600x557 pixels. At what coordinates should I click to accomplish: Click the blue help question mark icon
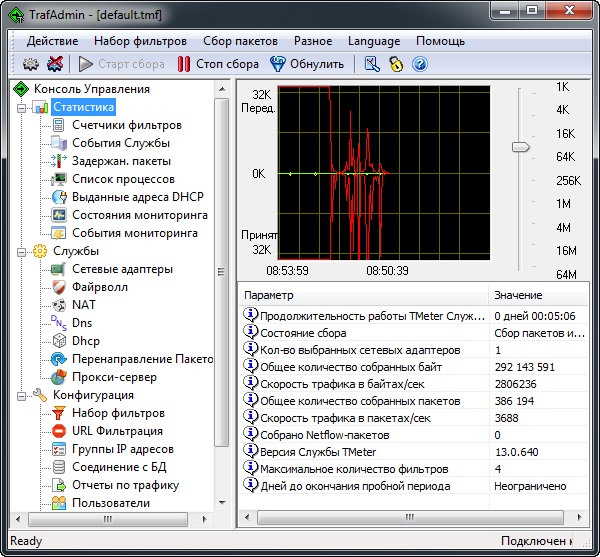[x=420, y=64]
